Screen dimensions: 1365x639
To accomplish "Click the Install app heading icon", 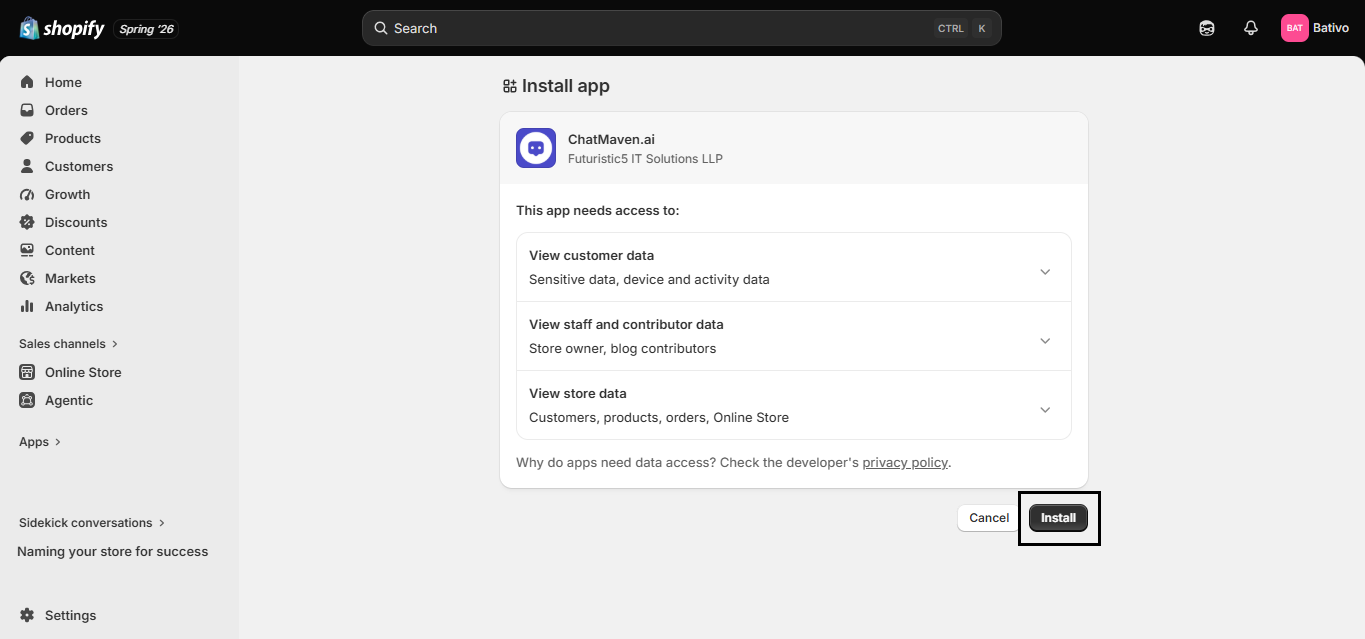I will [509, 86].
